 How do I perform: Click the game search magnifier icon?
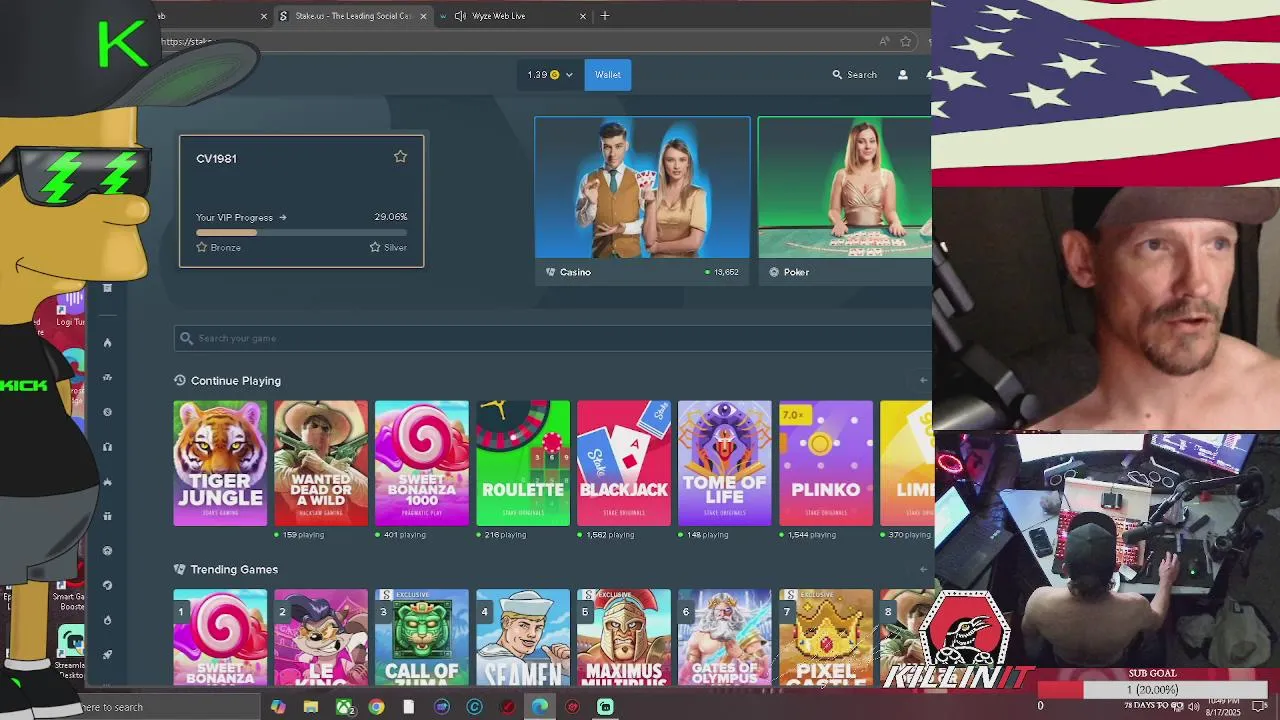point(186,338)
